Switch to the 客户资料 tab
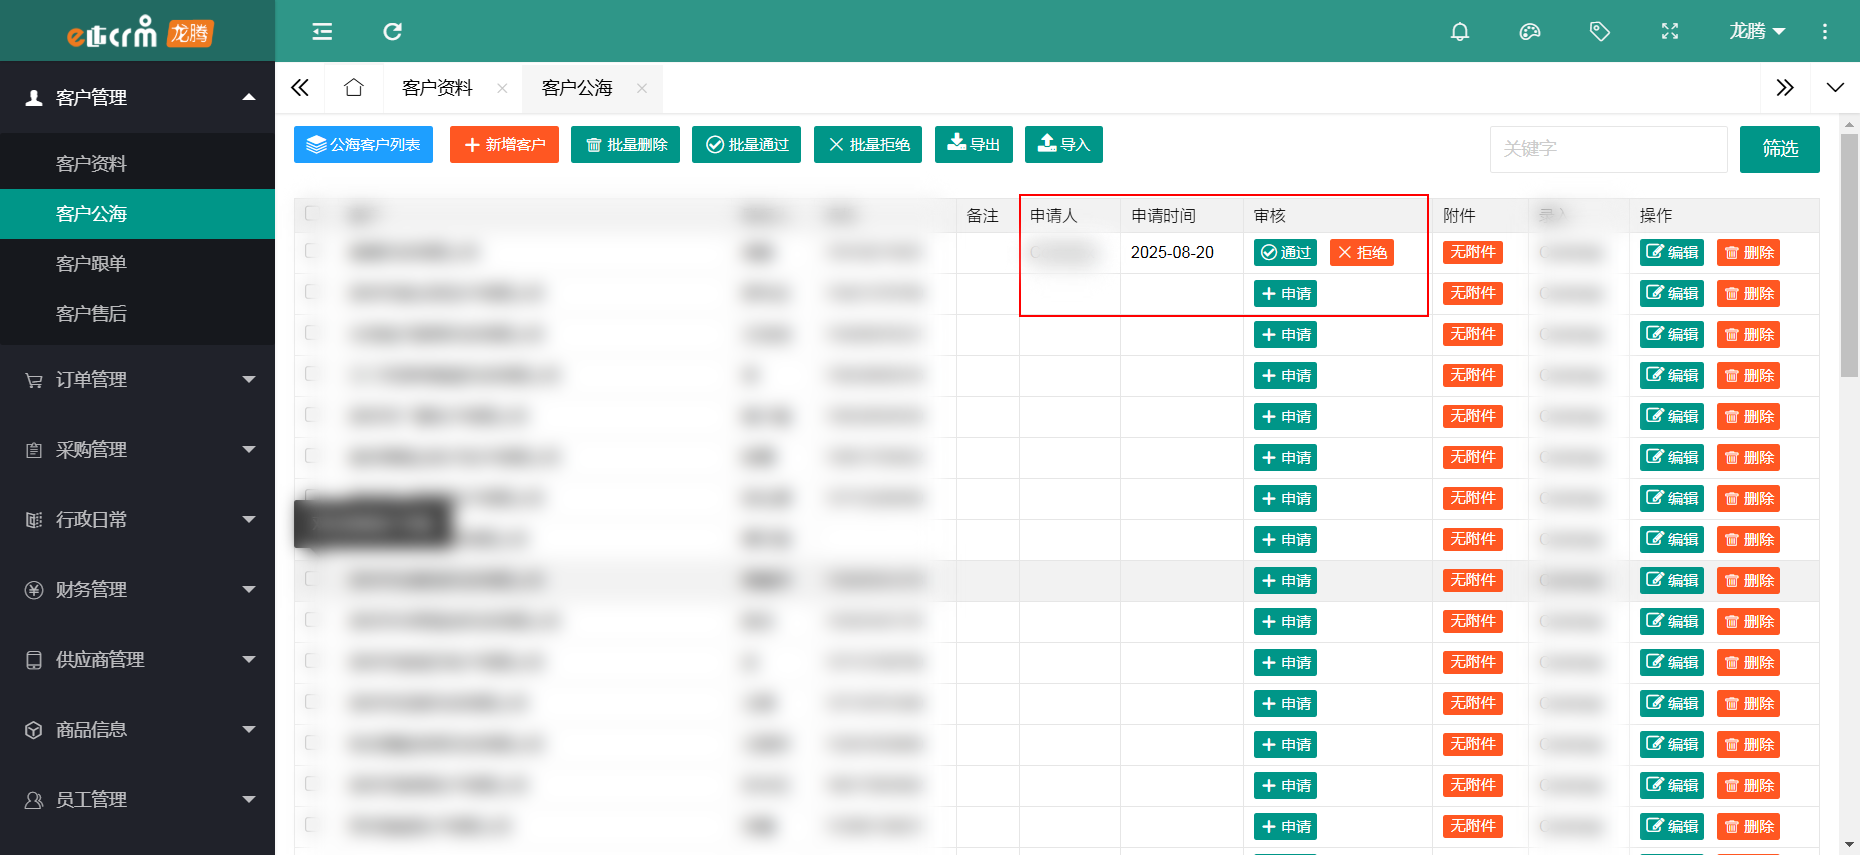 click(437, 88)
